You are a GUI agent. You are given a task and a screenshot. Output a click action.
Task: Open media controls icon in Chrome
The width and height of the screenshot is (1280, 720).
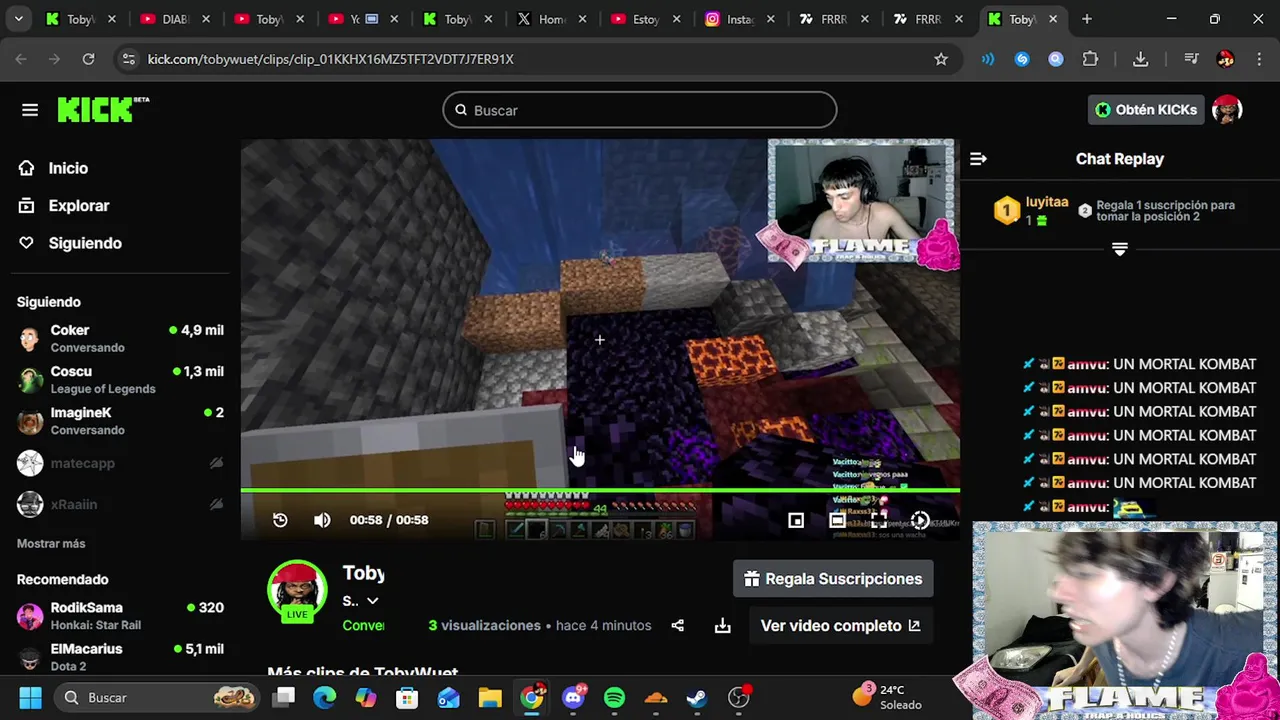(x=1191, y=59)
